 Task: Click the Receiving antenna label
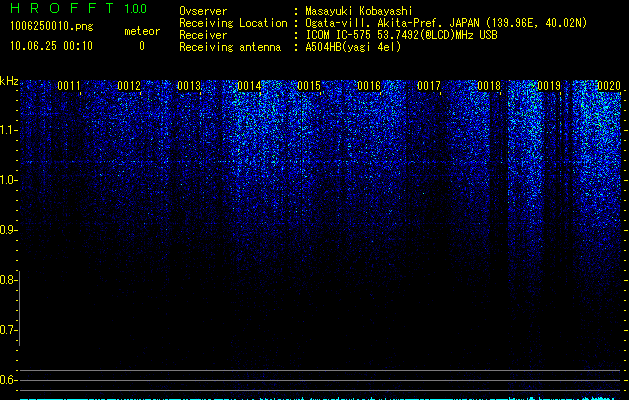click(230, 47)
